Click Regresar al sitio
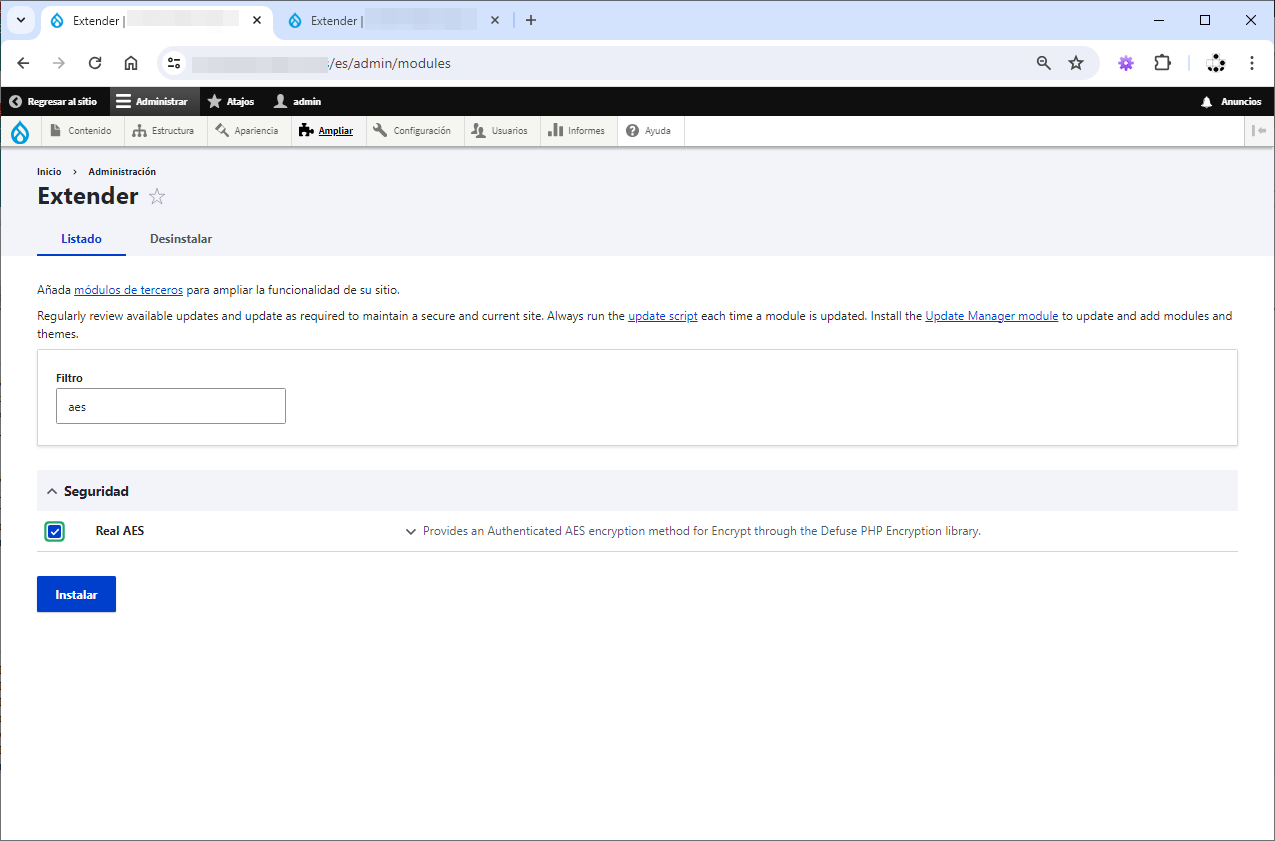1275x841 pixels. pos(54,102)
